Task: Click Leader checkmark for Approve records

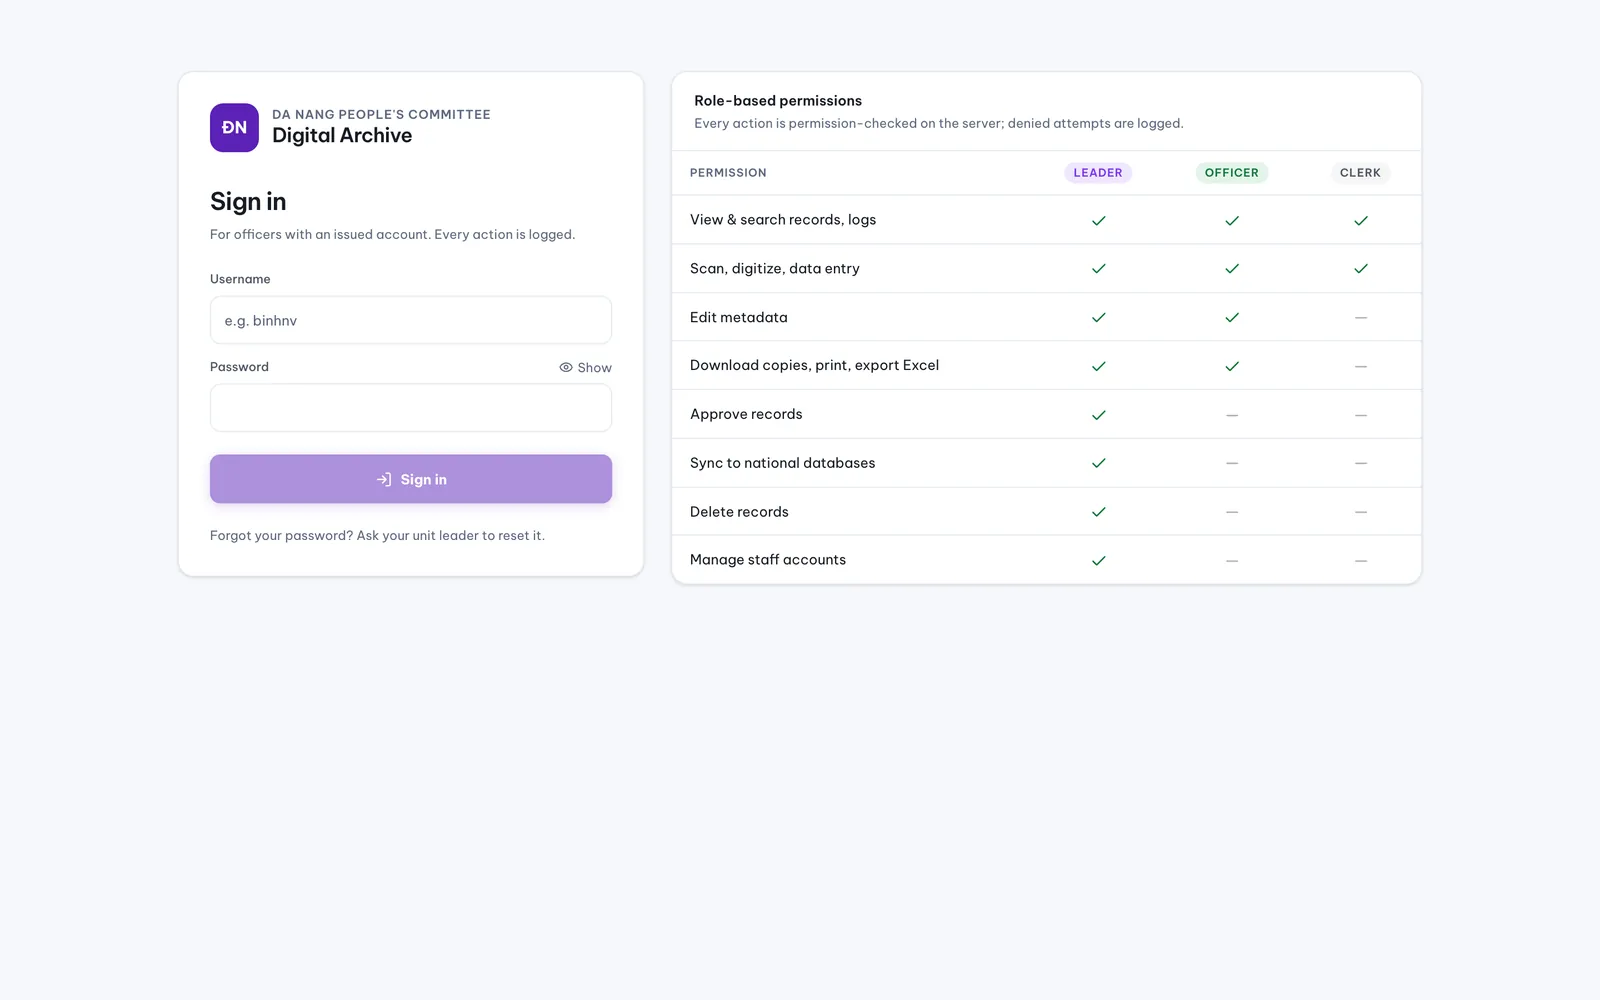Action: tap(1098, 415)
